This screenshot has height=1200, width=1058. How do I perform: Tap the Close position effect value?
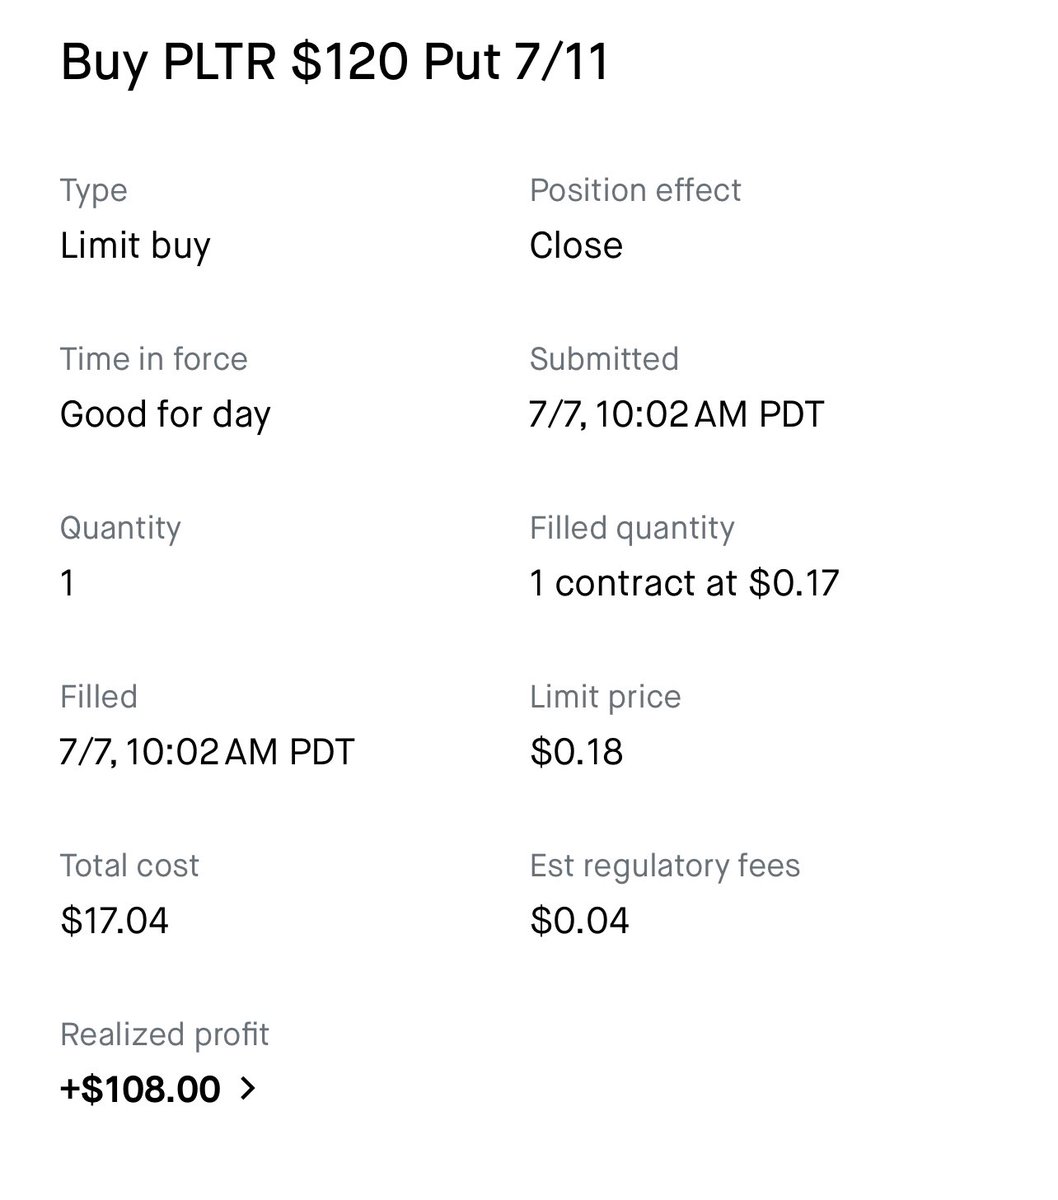click(576, 245)
